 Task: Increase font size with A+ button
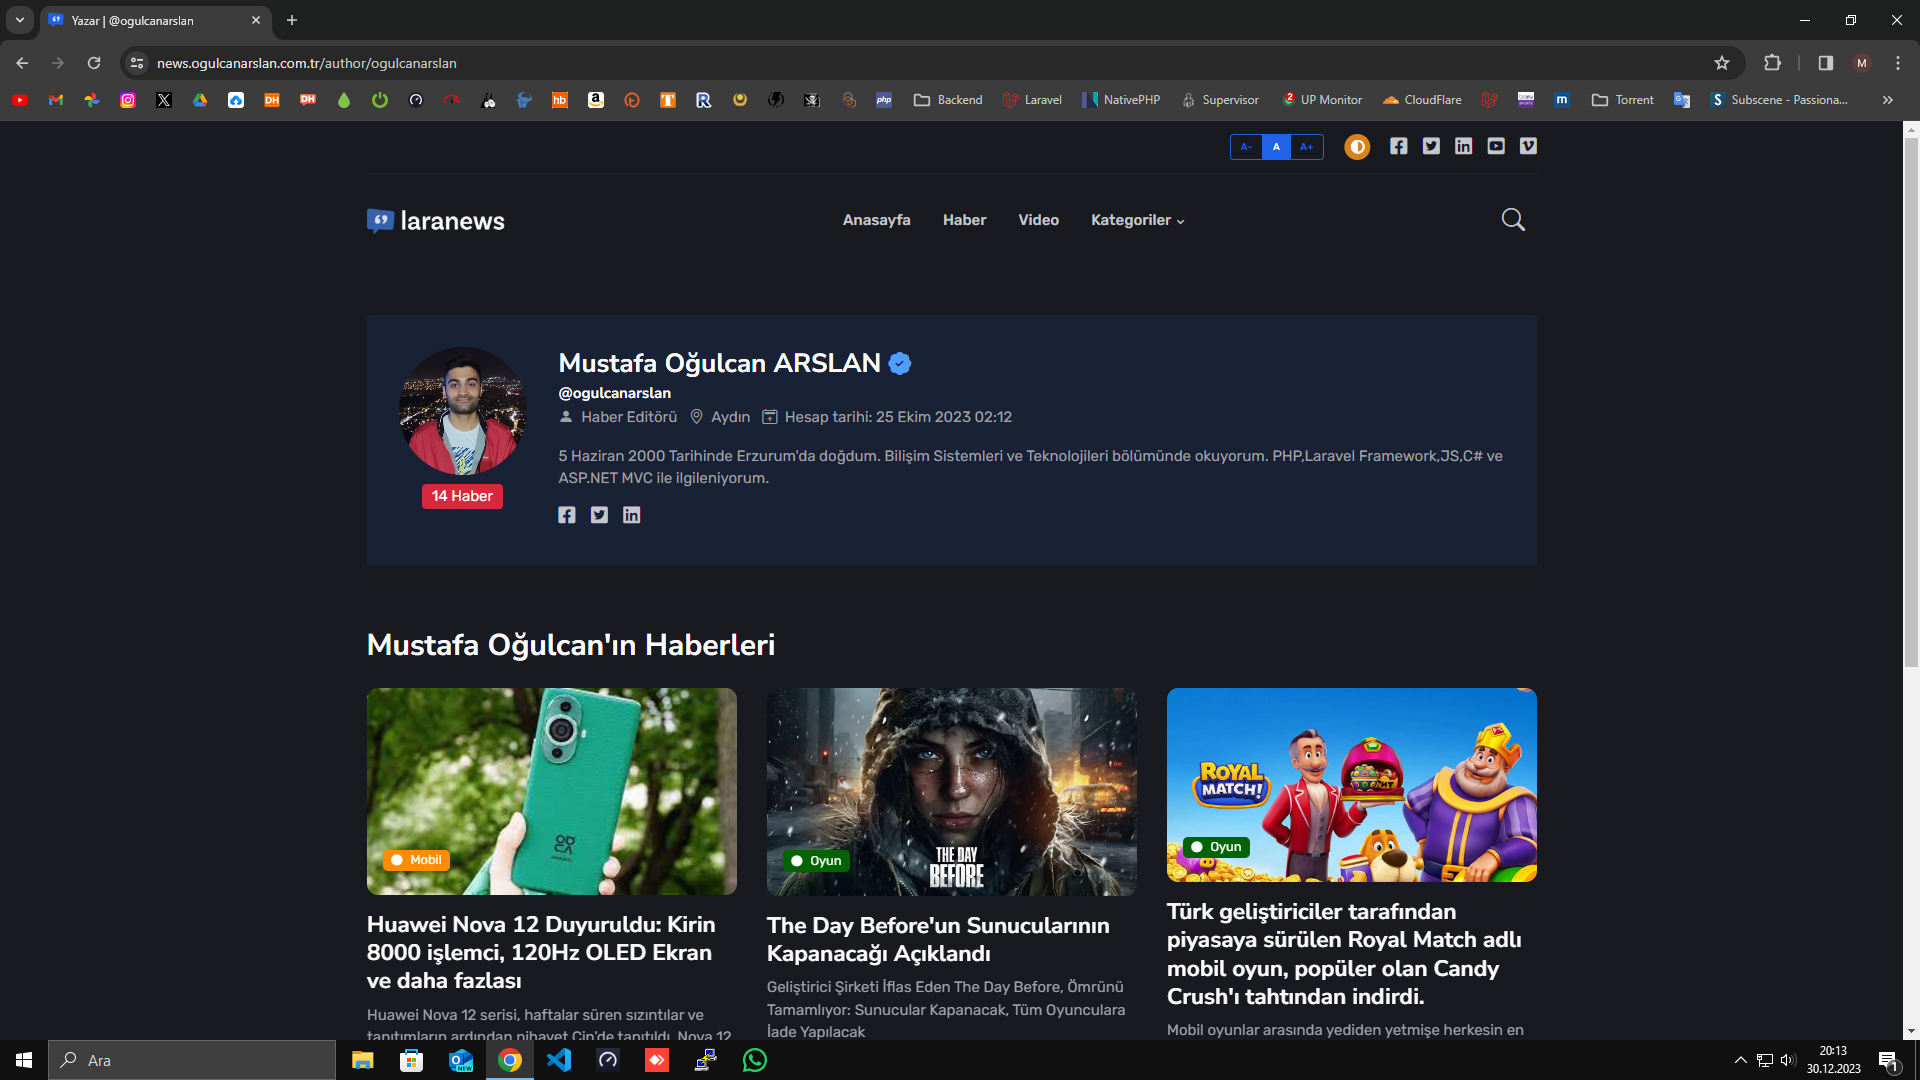pyautogui.click(x=1306, y=147)
